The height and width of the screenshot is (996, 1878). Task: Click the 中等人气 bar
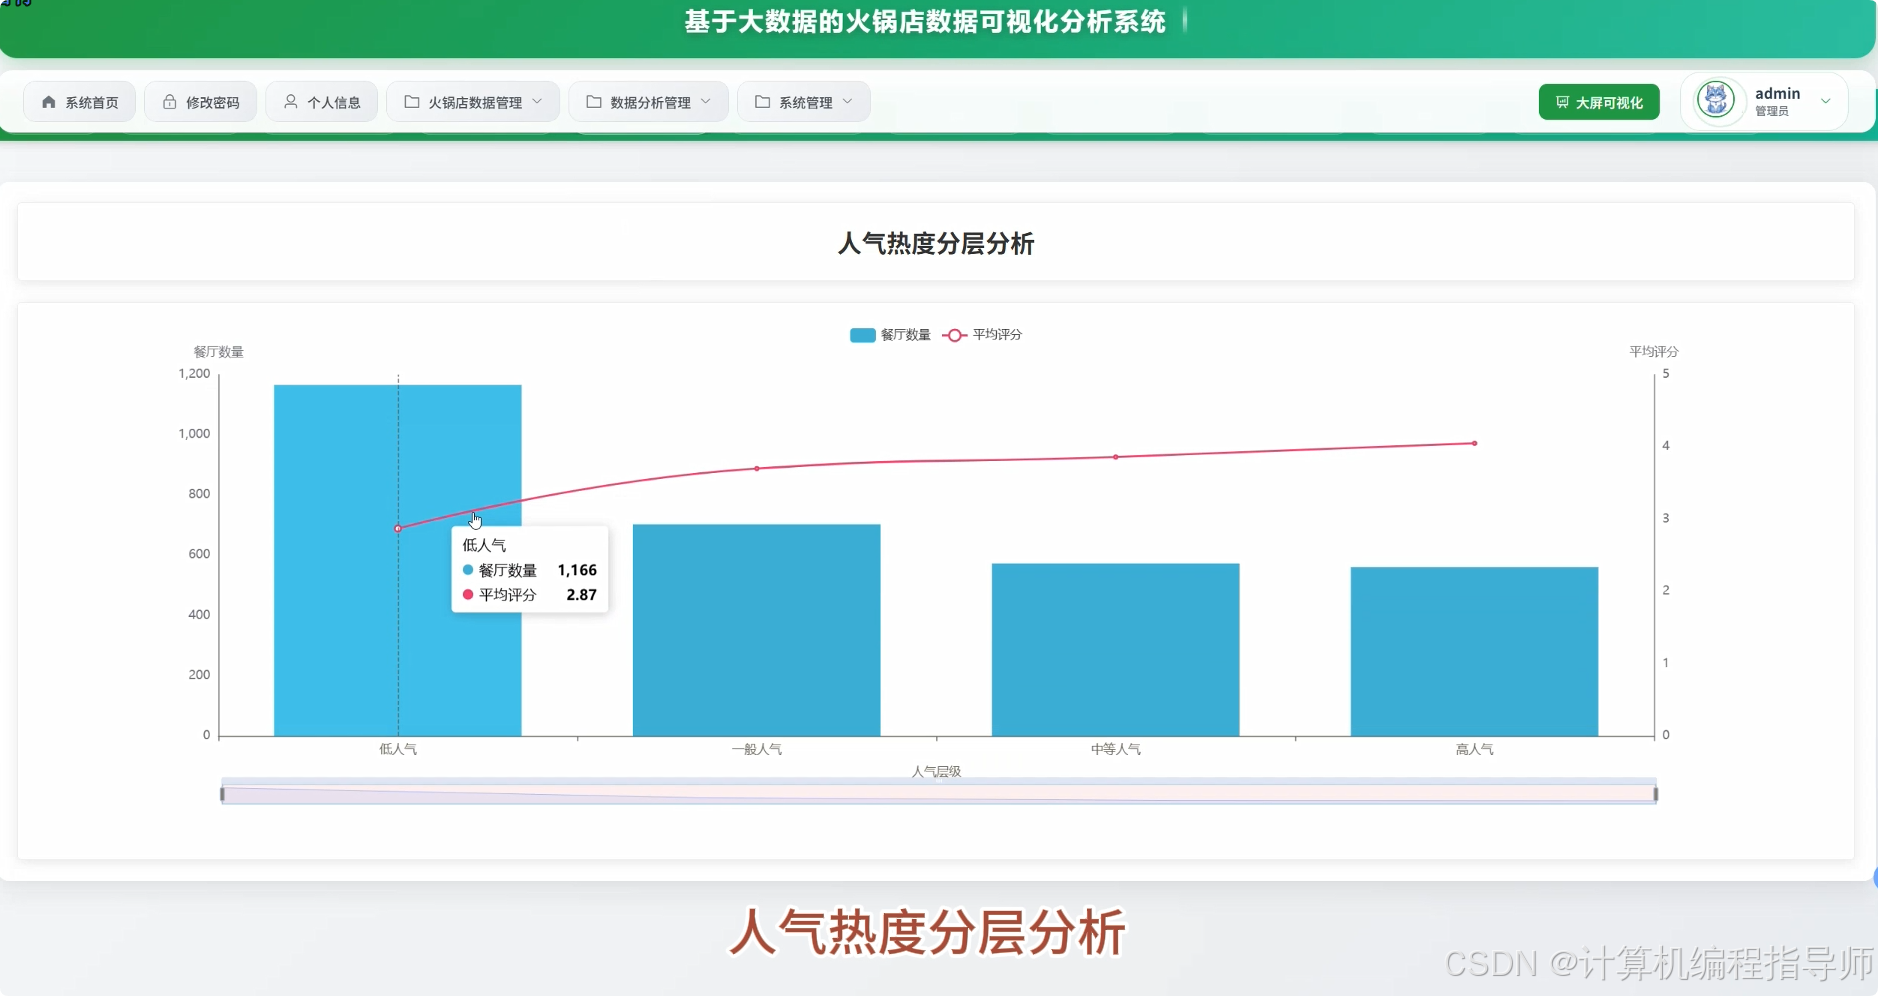click(x=1116, y=650)
